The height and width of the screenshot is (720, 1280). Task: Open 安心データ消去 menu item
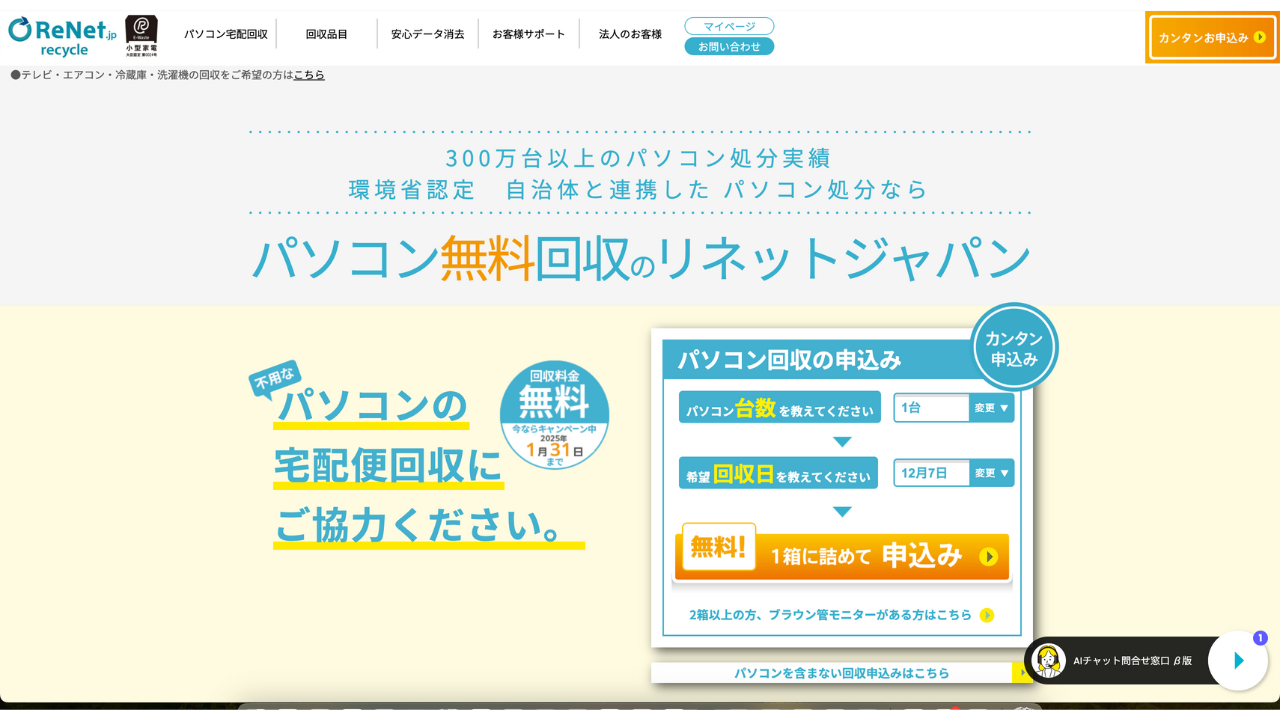pyautogui.click(x=428, y=34)
